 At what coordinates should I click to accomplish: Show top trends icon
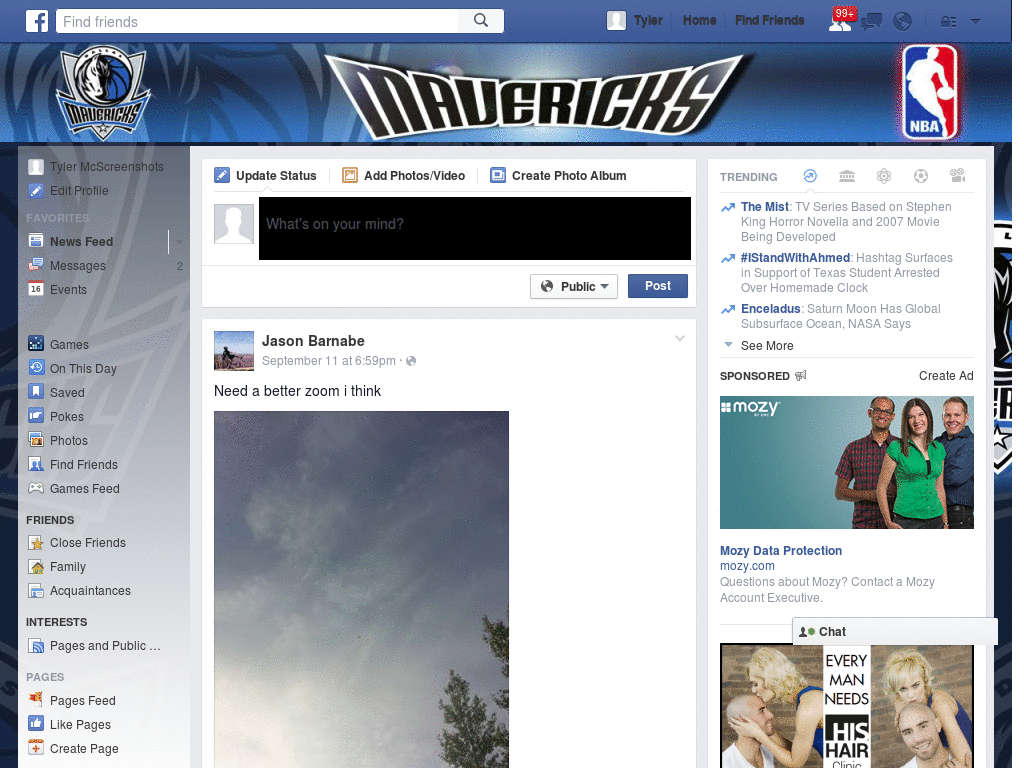(x=810, y=176)
